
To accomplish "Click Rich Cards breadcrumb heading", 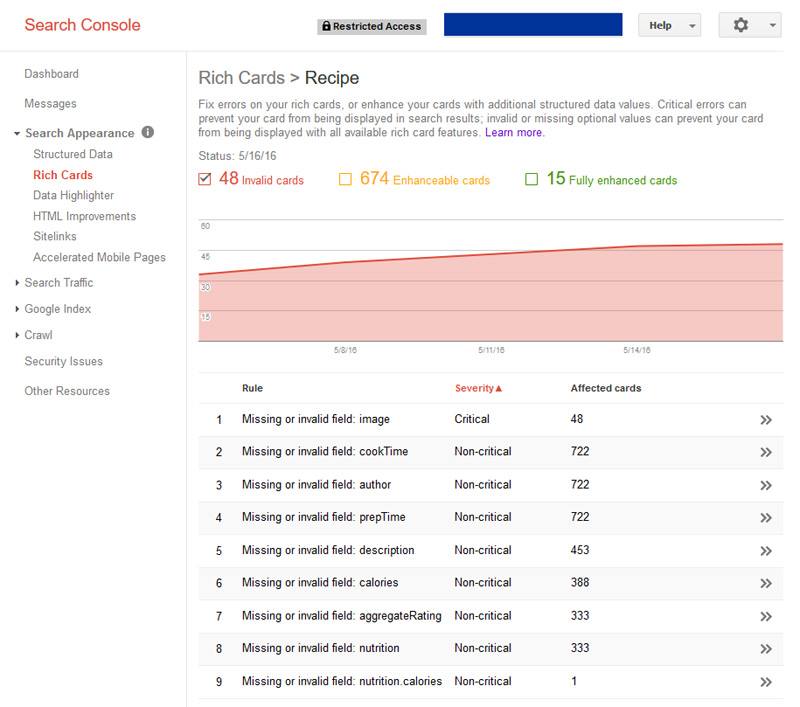I will 240,78.
